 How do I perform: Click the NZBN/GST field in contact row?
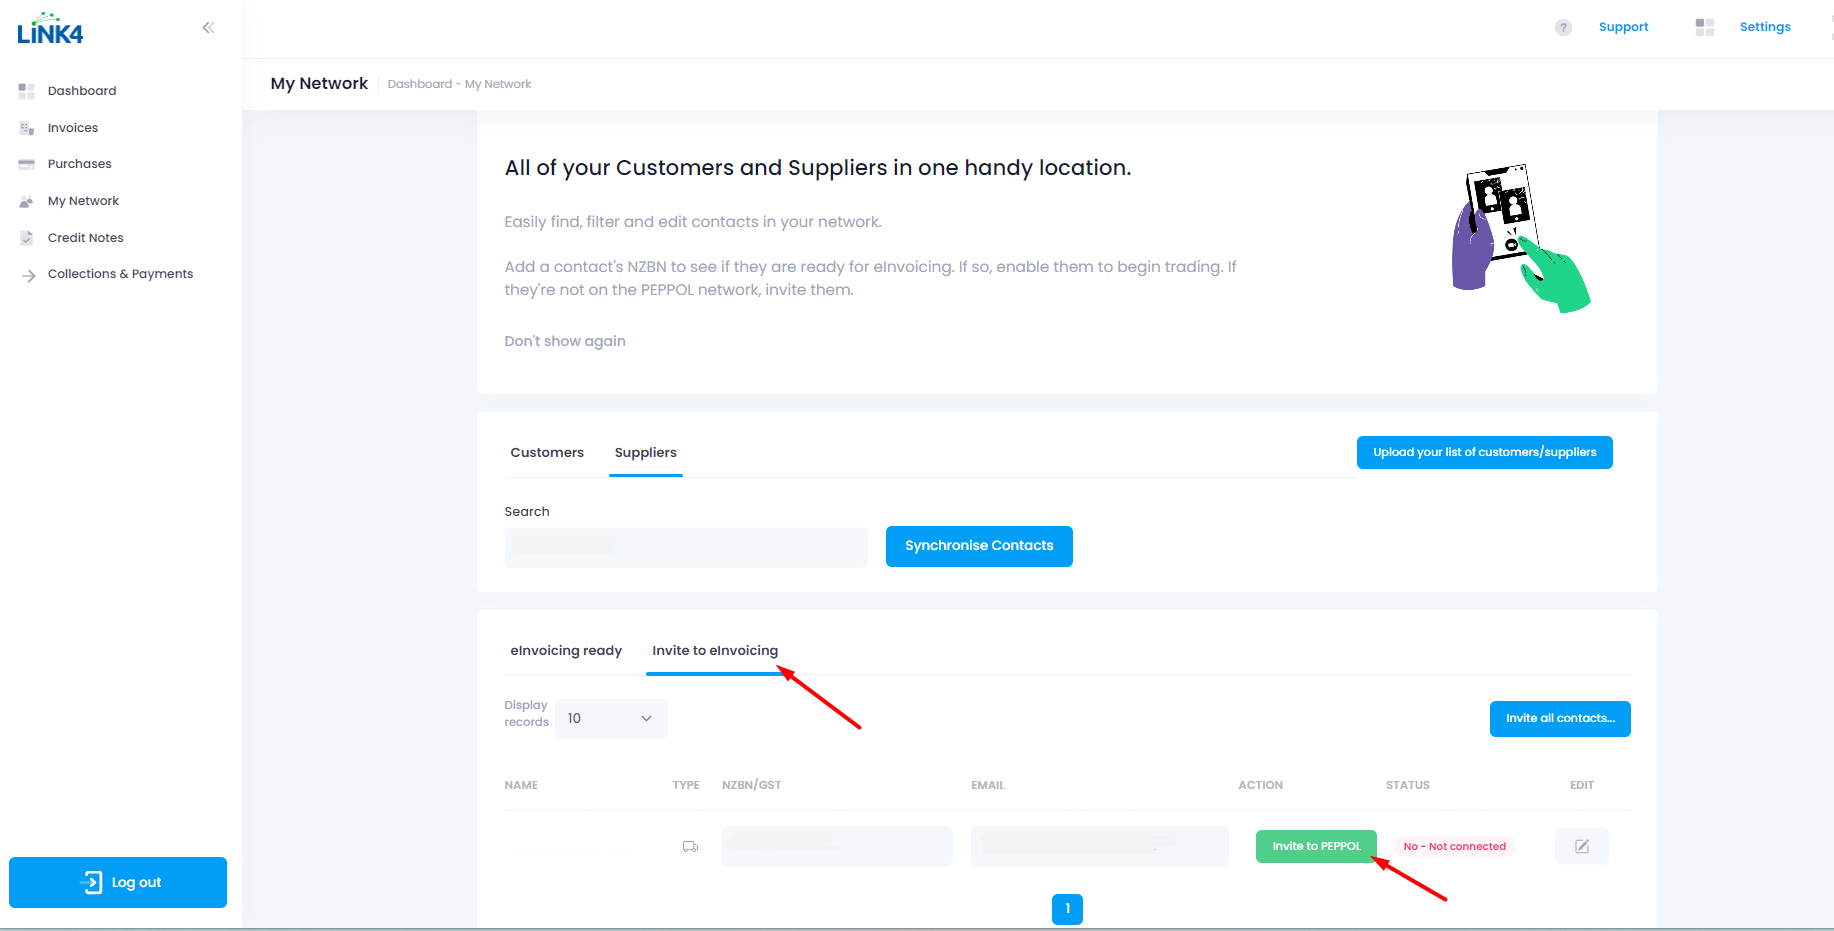point(837,846)
